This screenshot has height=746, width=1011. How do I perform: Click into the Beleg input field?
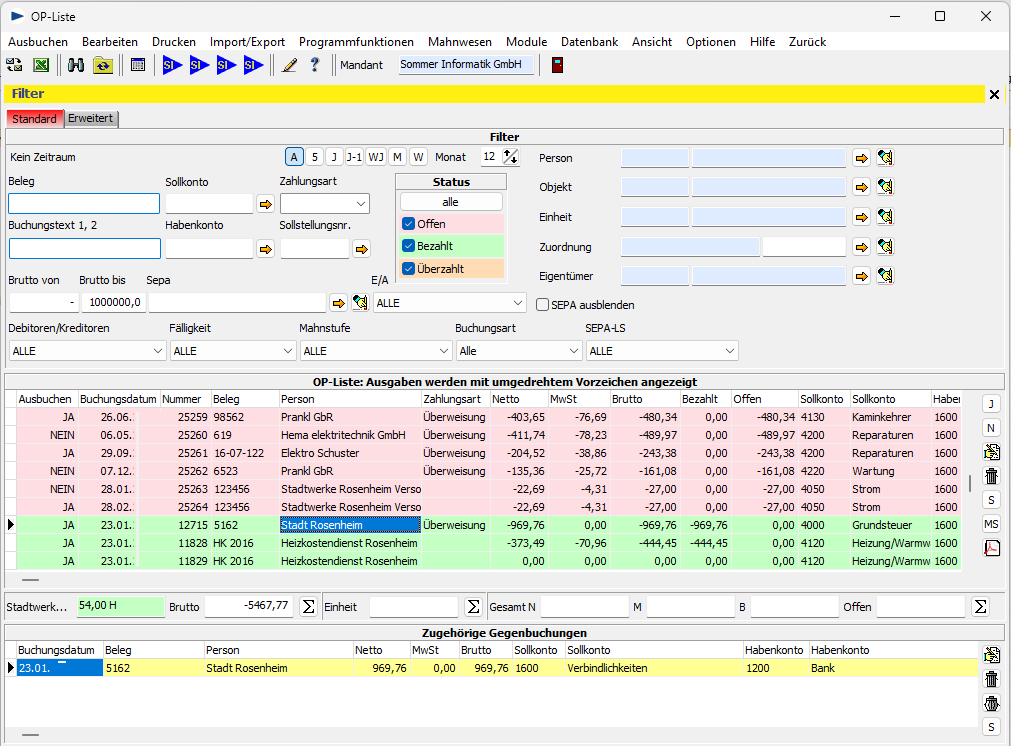coord(84,204)
